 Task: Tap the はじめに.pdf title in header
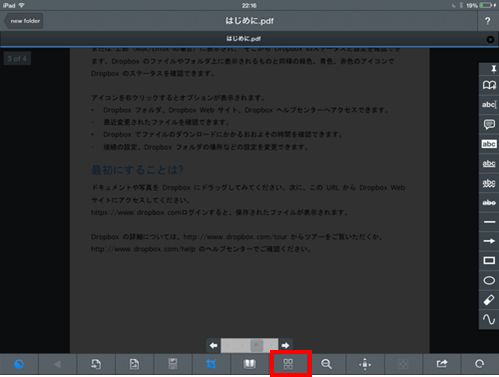tap(249, 21)
